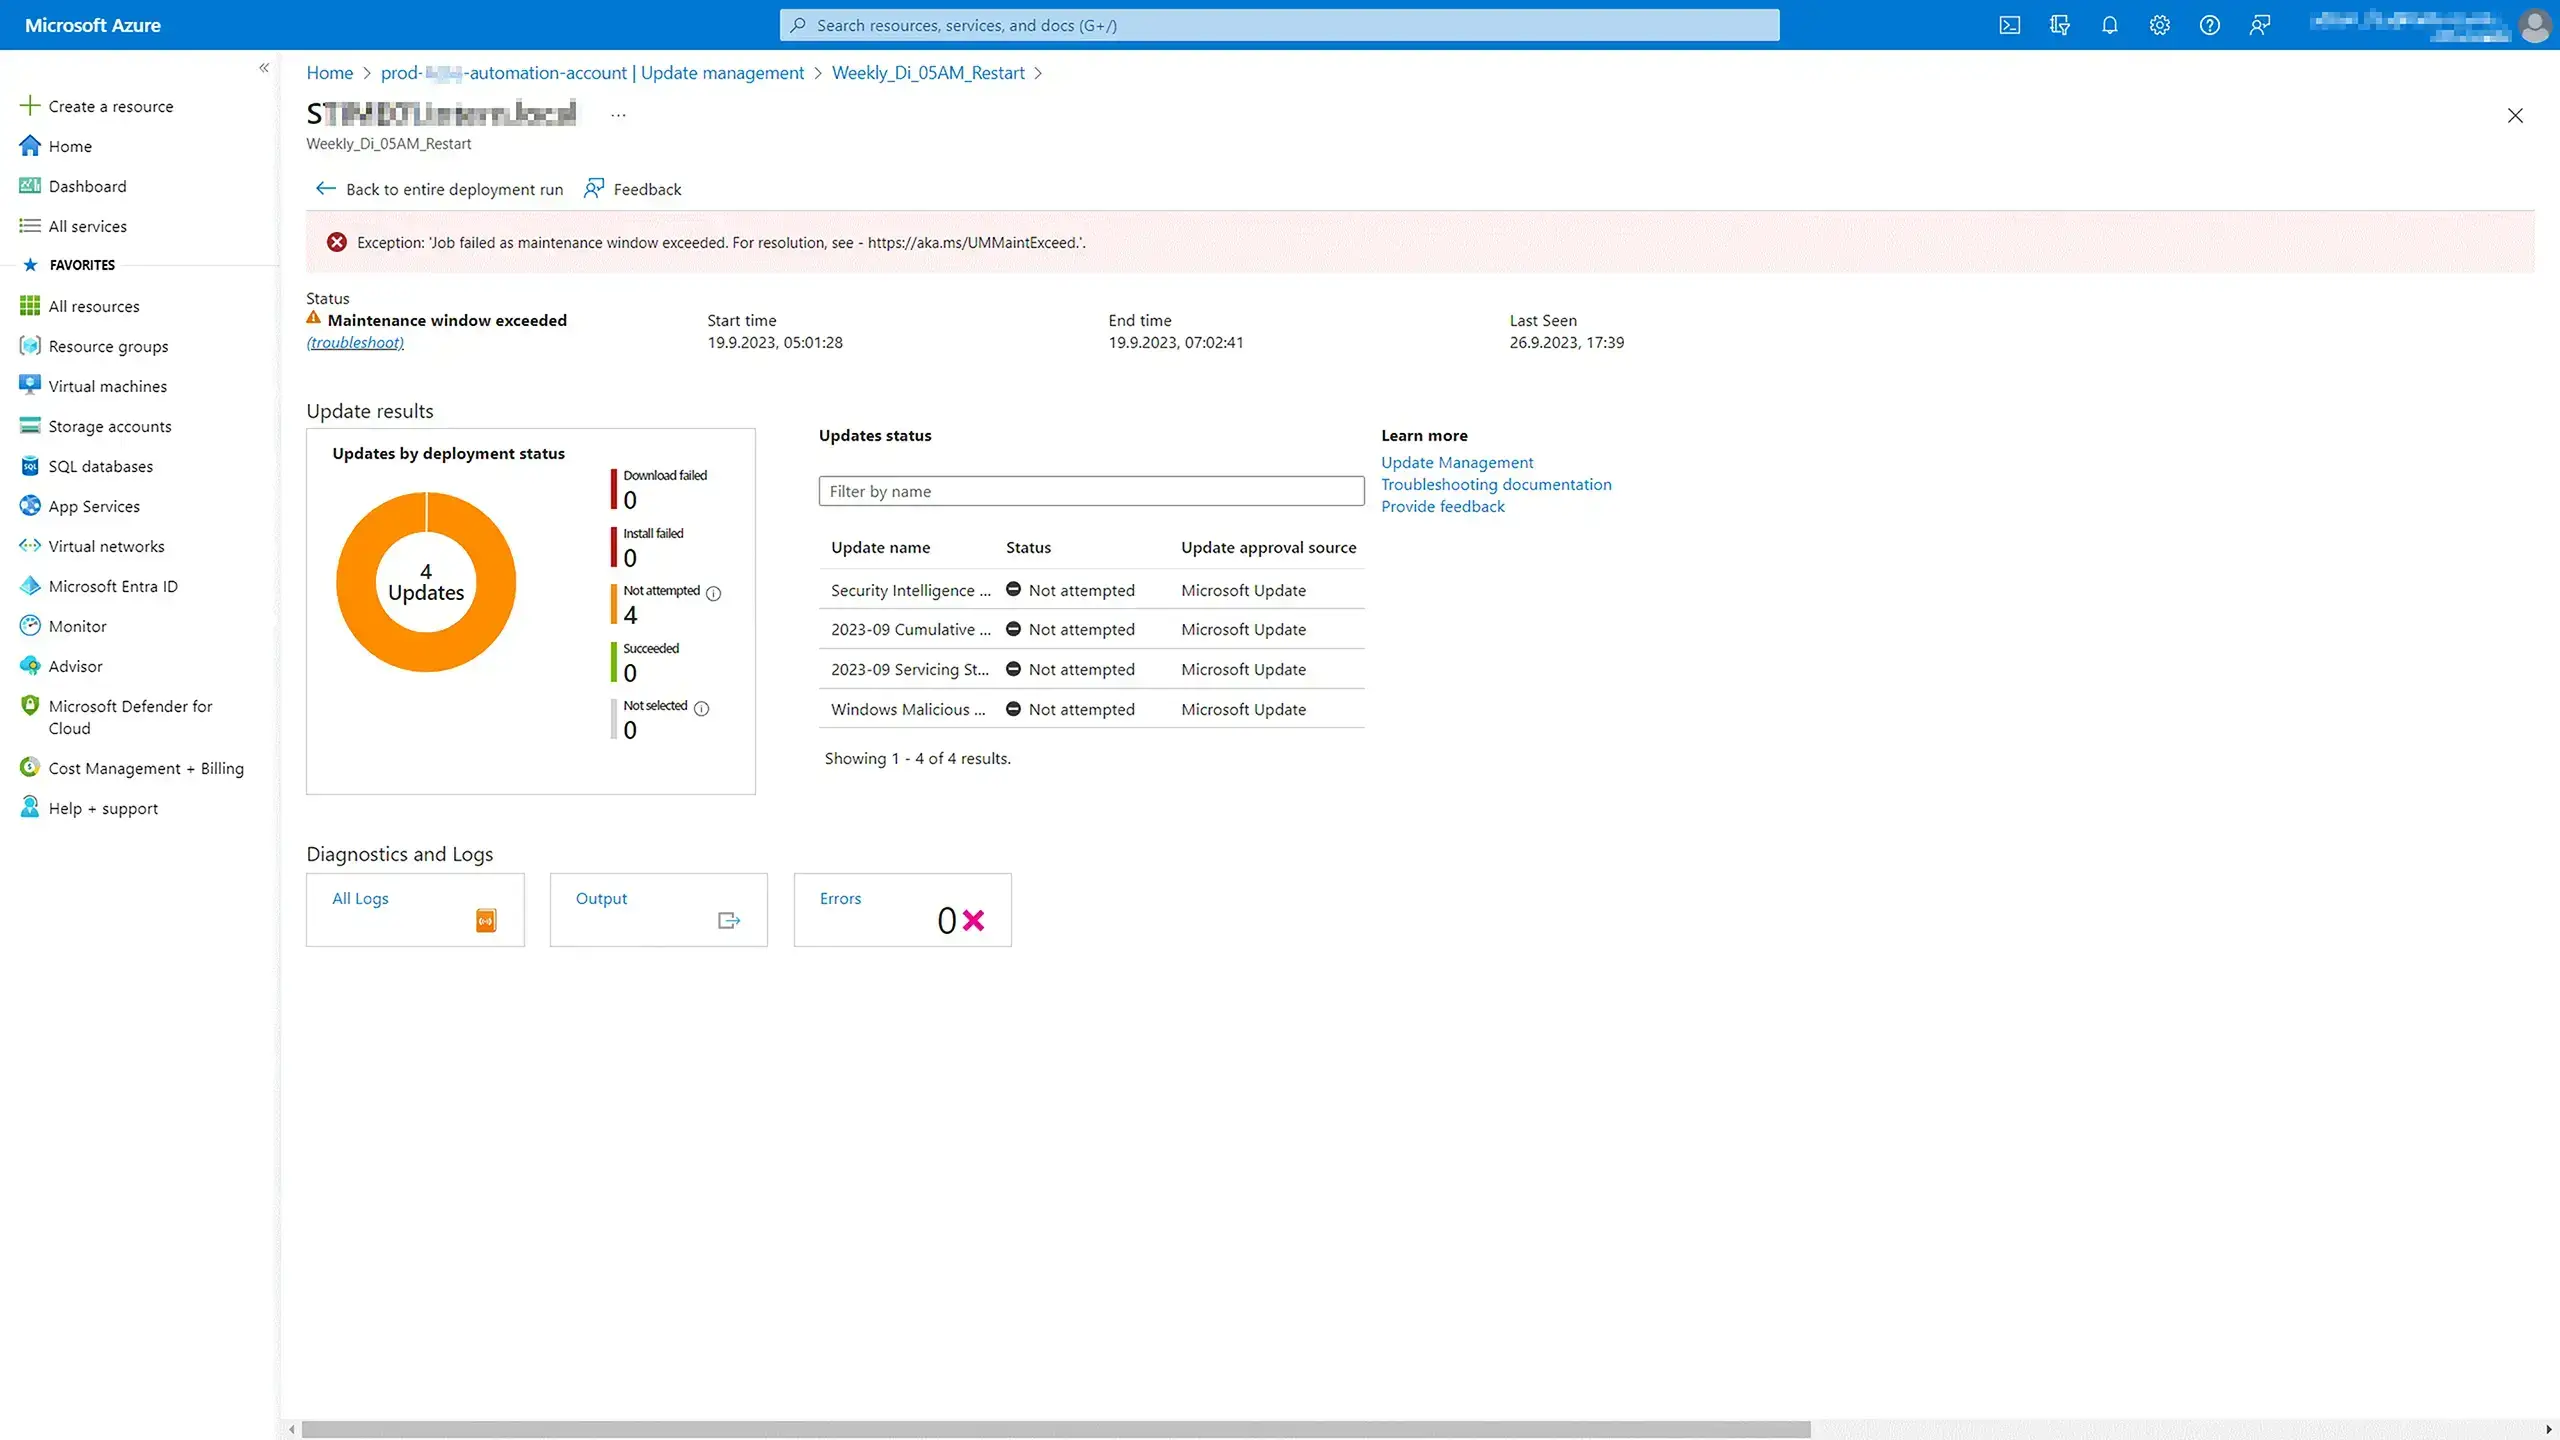Collapse the left sidebar with double chevron
This screenshot has height=1440, width=2560.
(264, 68)
